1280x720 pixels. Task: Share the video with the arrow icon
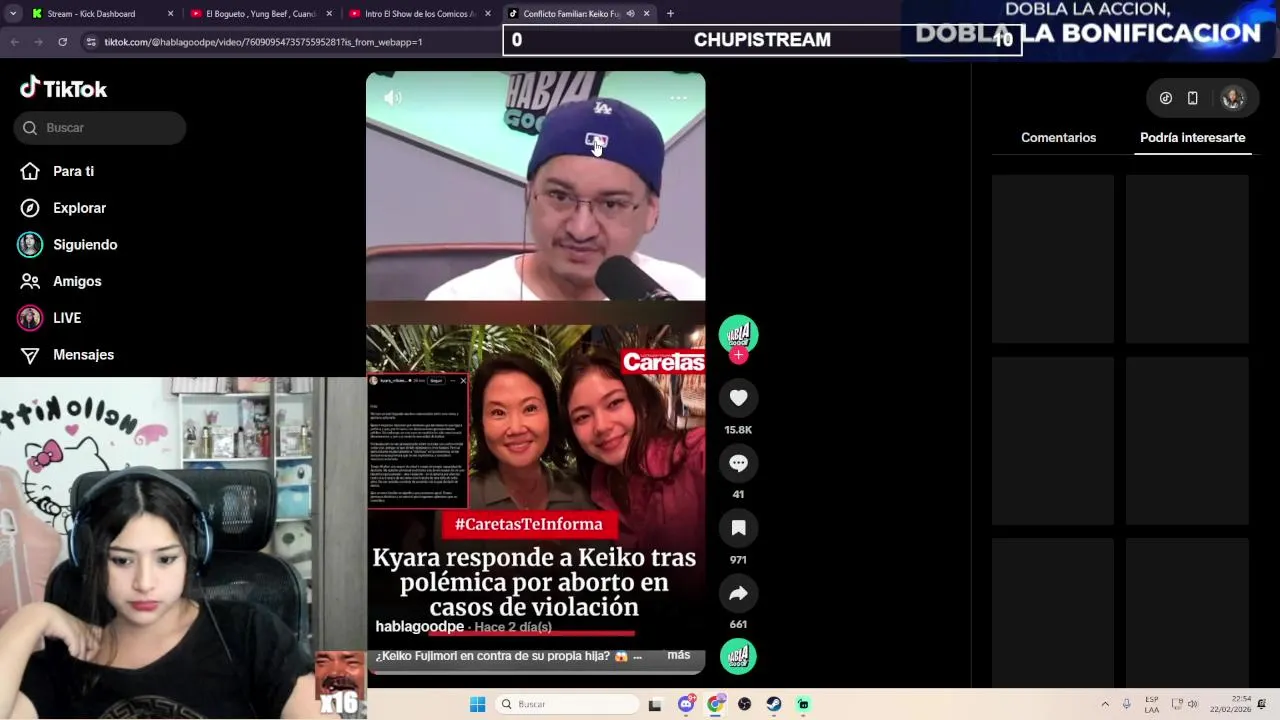(x=738, y=593)
